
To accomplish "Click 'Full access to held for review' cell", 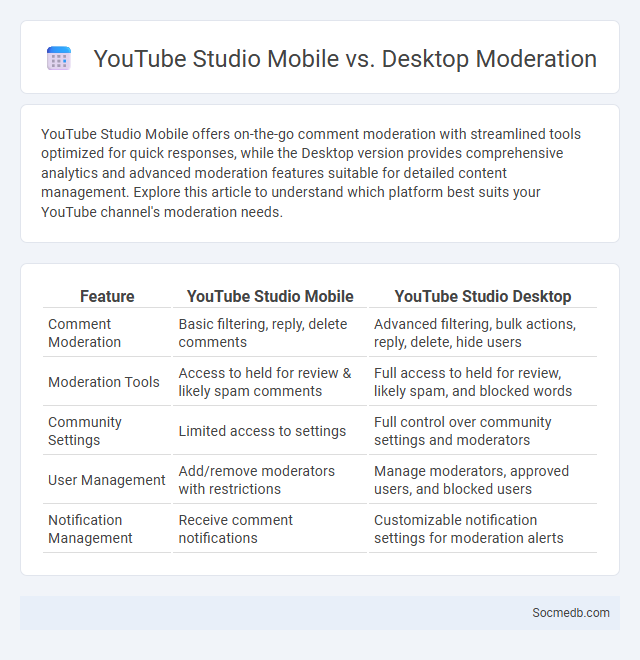I will [x=483, y=382].
